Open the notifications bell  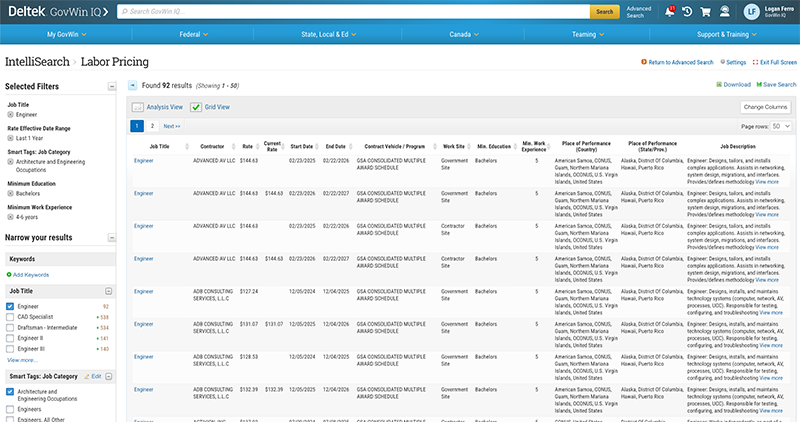(671, 12)
